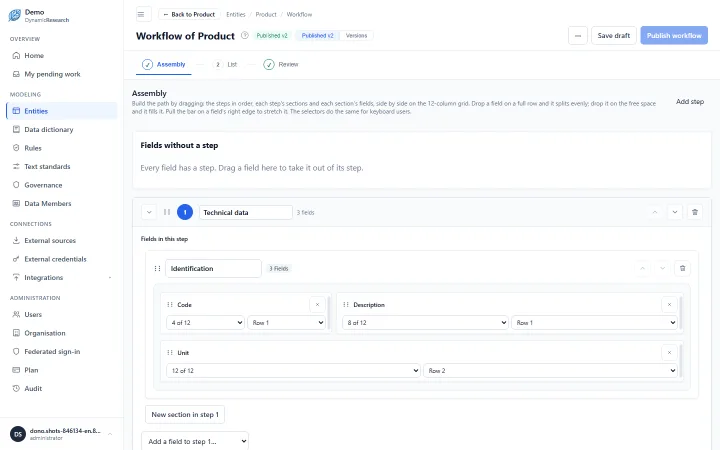Image resolution: width=720 pixels, height=450 pixels.
Task: Grab the drag handle of the Technical data step
Action: [167, 212]
